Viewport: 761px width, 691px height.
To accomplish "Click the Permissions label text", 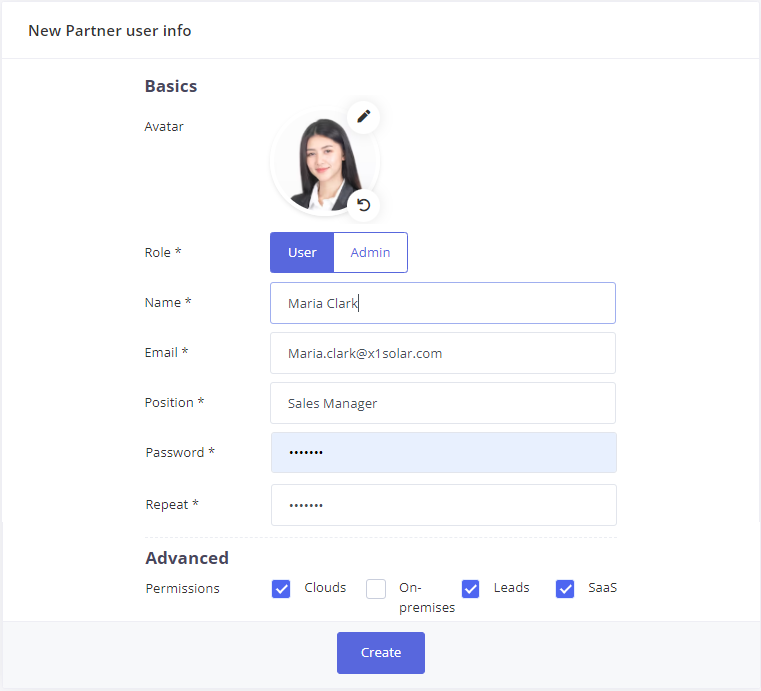I will point(182,589).
